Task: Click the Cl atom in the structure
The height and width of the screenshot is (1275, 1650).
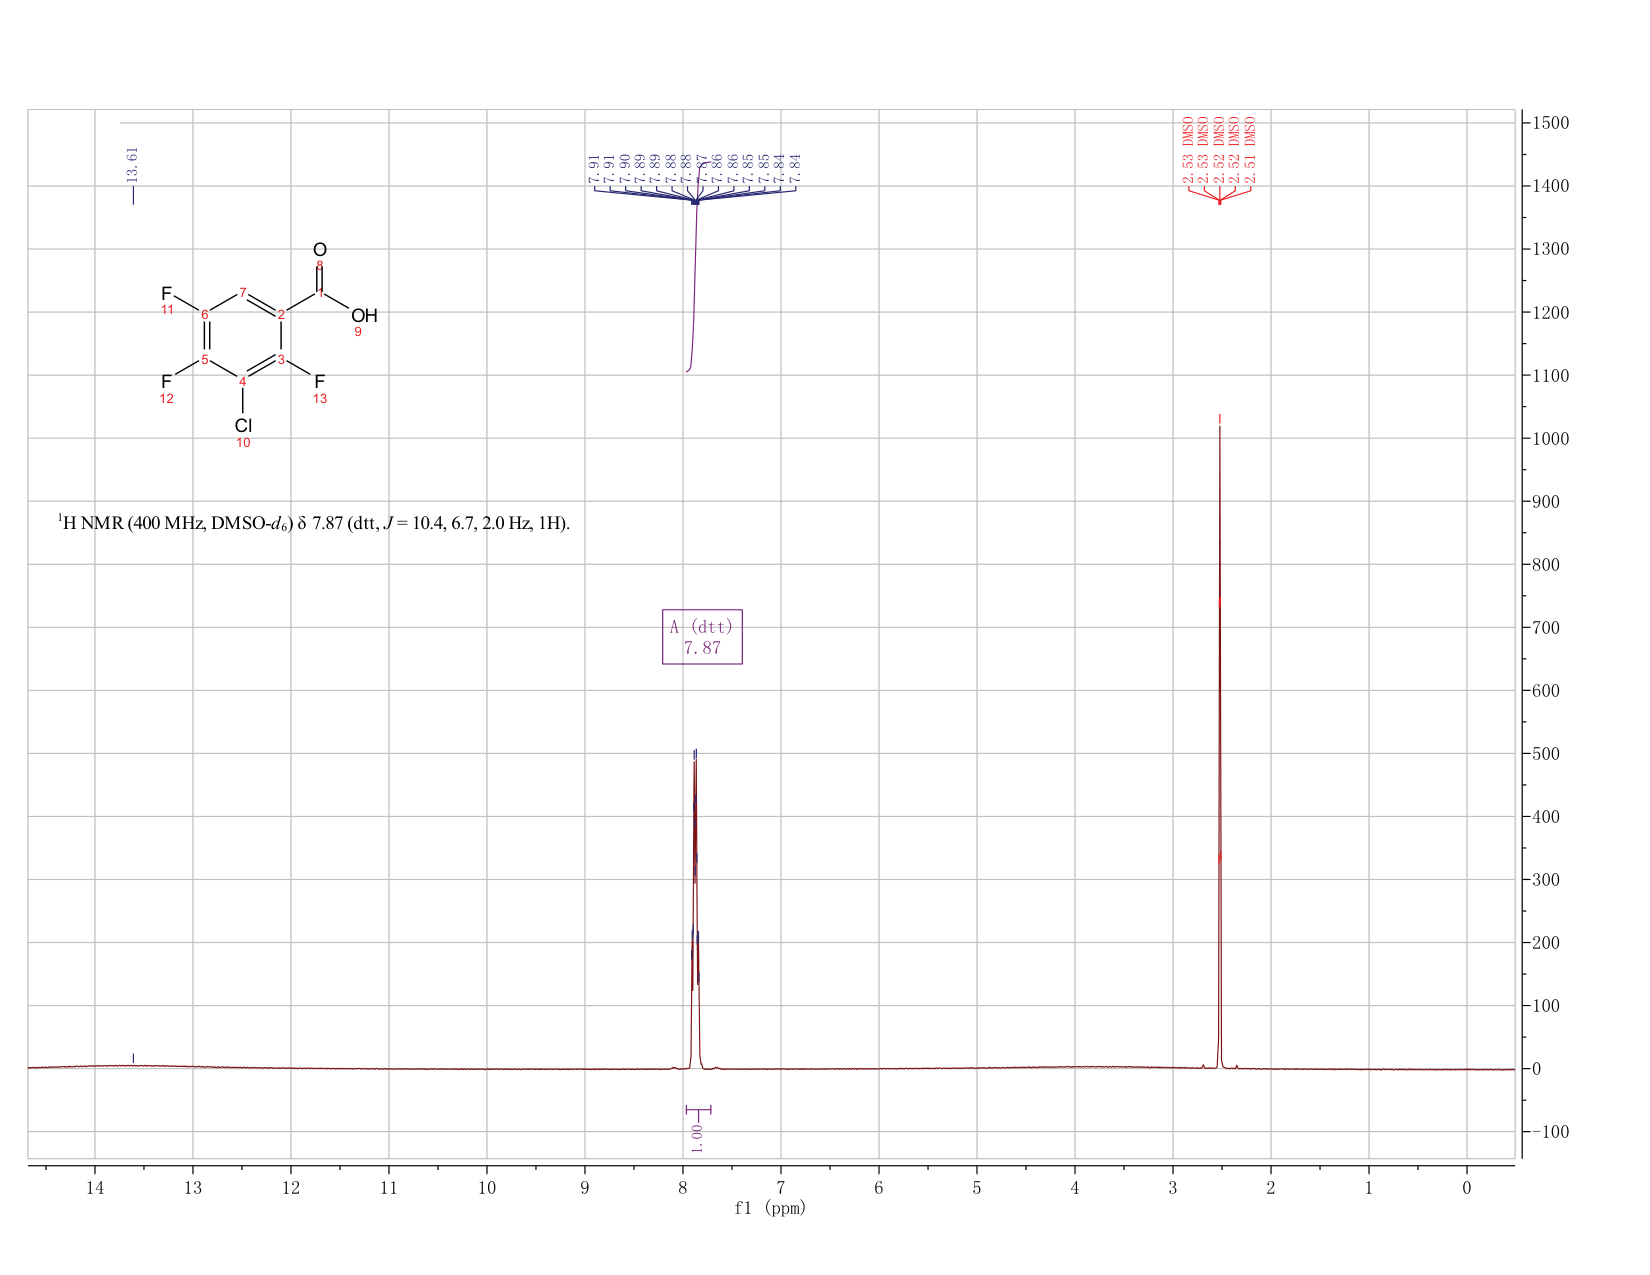Action: point(243,425)
